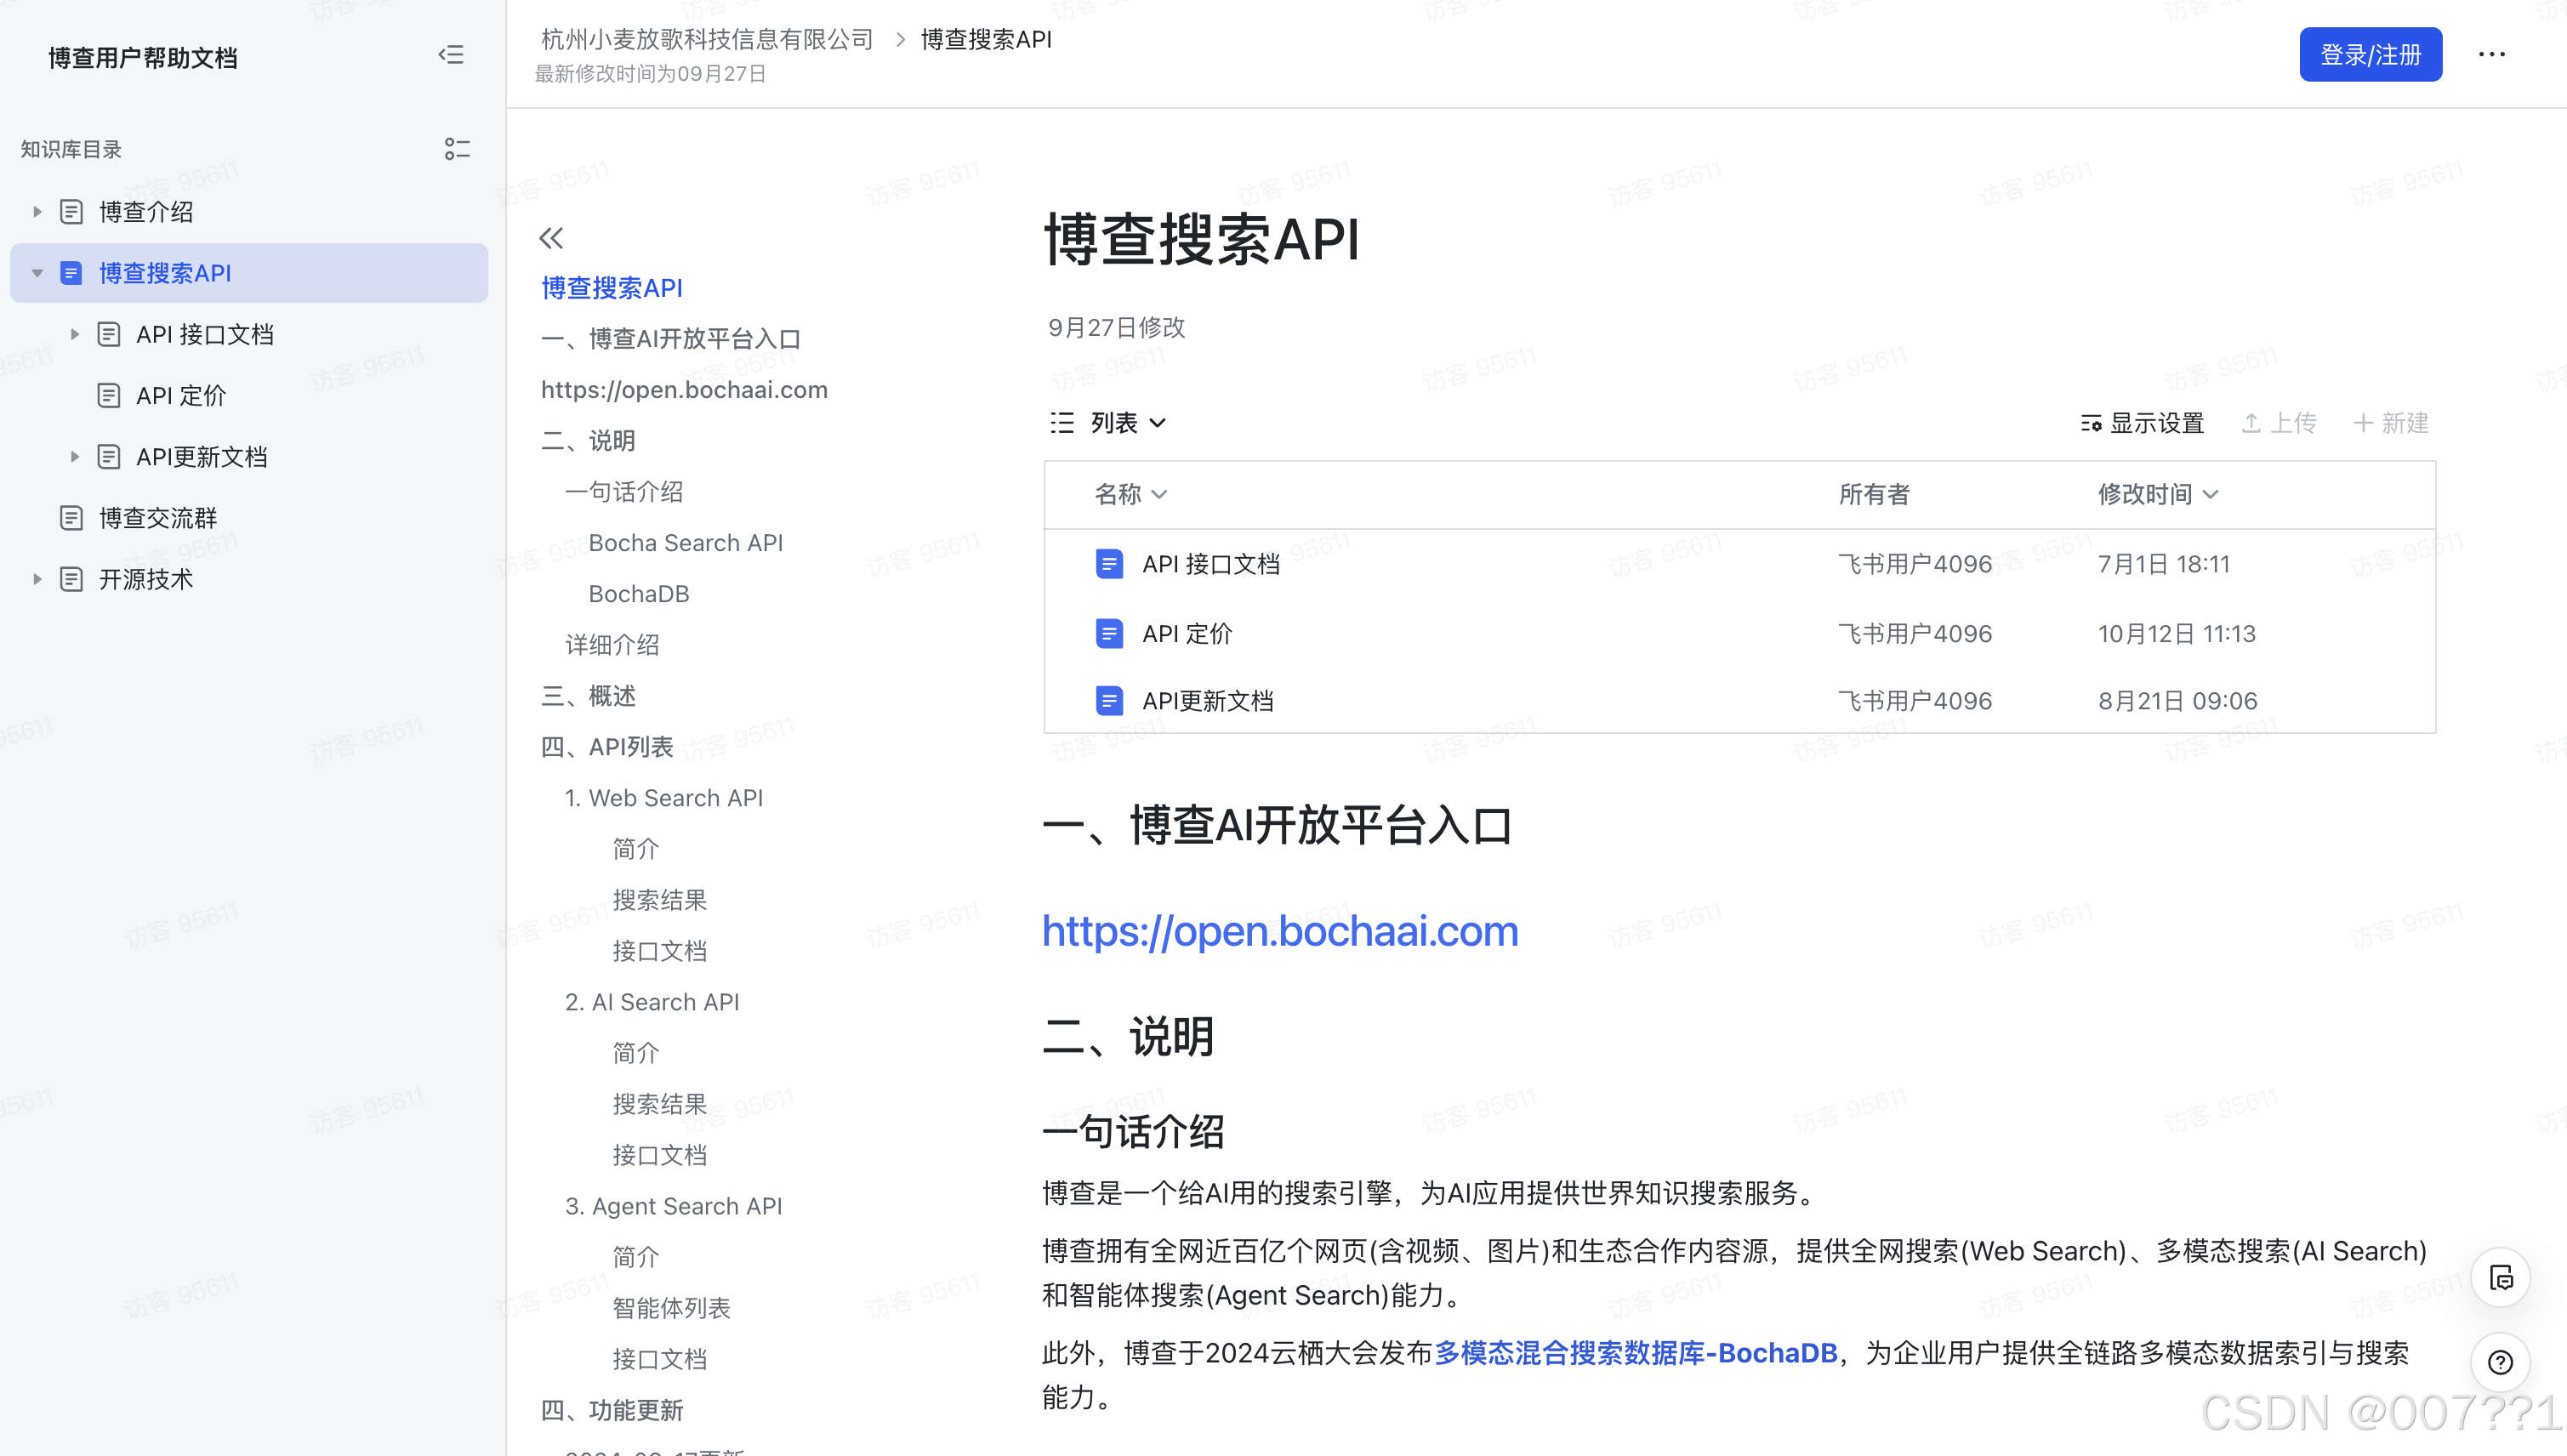2567x1456 pixels.
Task: Open the API更新文档 row in the table
Action: coord(1740,700)
